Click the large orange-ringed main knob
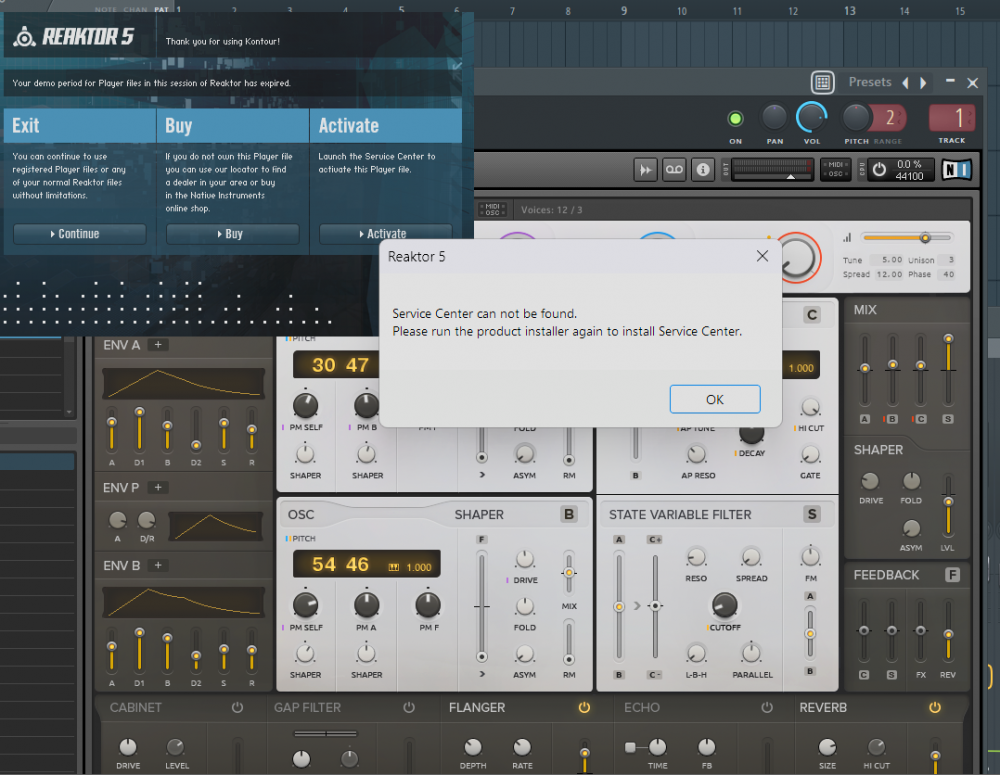The image size is (1000, 775). 797,258
